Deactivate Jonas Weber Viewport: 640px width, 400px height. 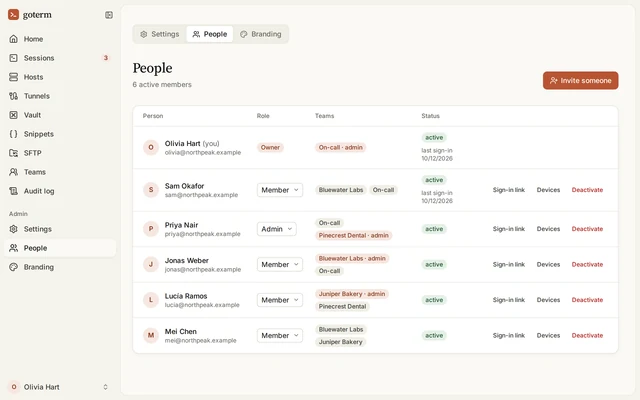[x=587, y=264]
